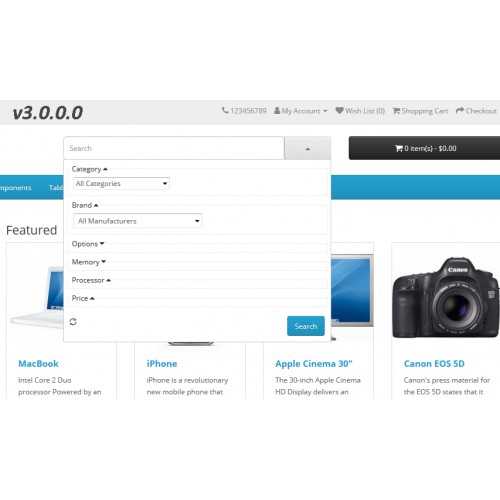The width and height of the screenshot is (500, 500).
Task: Click the My Account user icon
Action: point(277,110)
